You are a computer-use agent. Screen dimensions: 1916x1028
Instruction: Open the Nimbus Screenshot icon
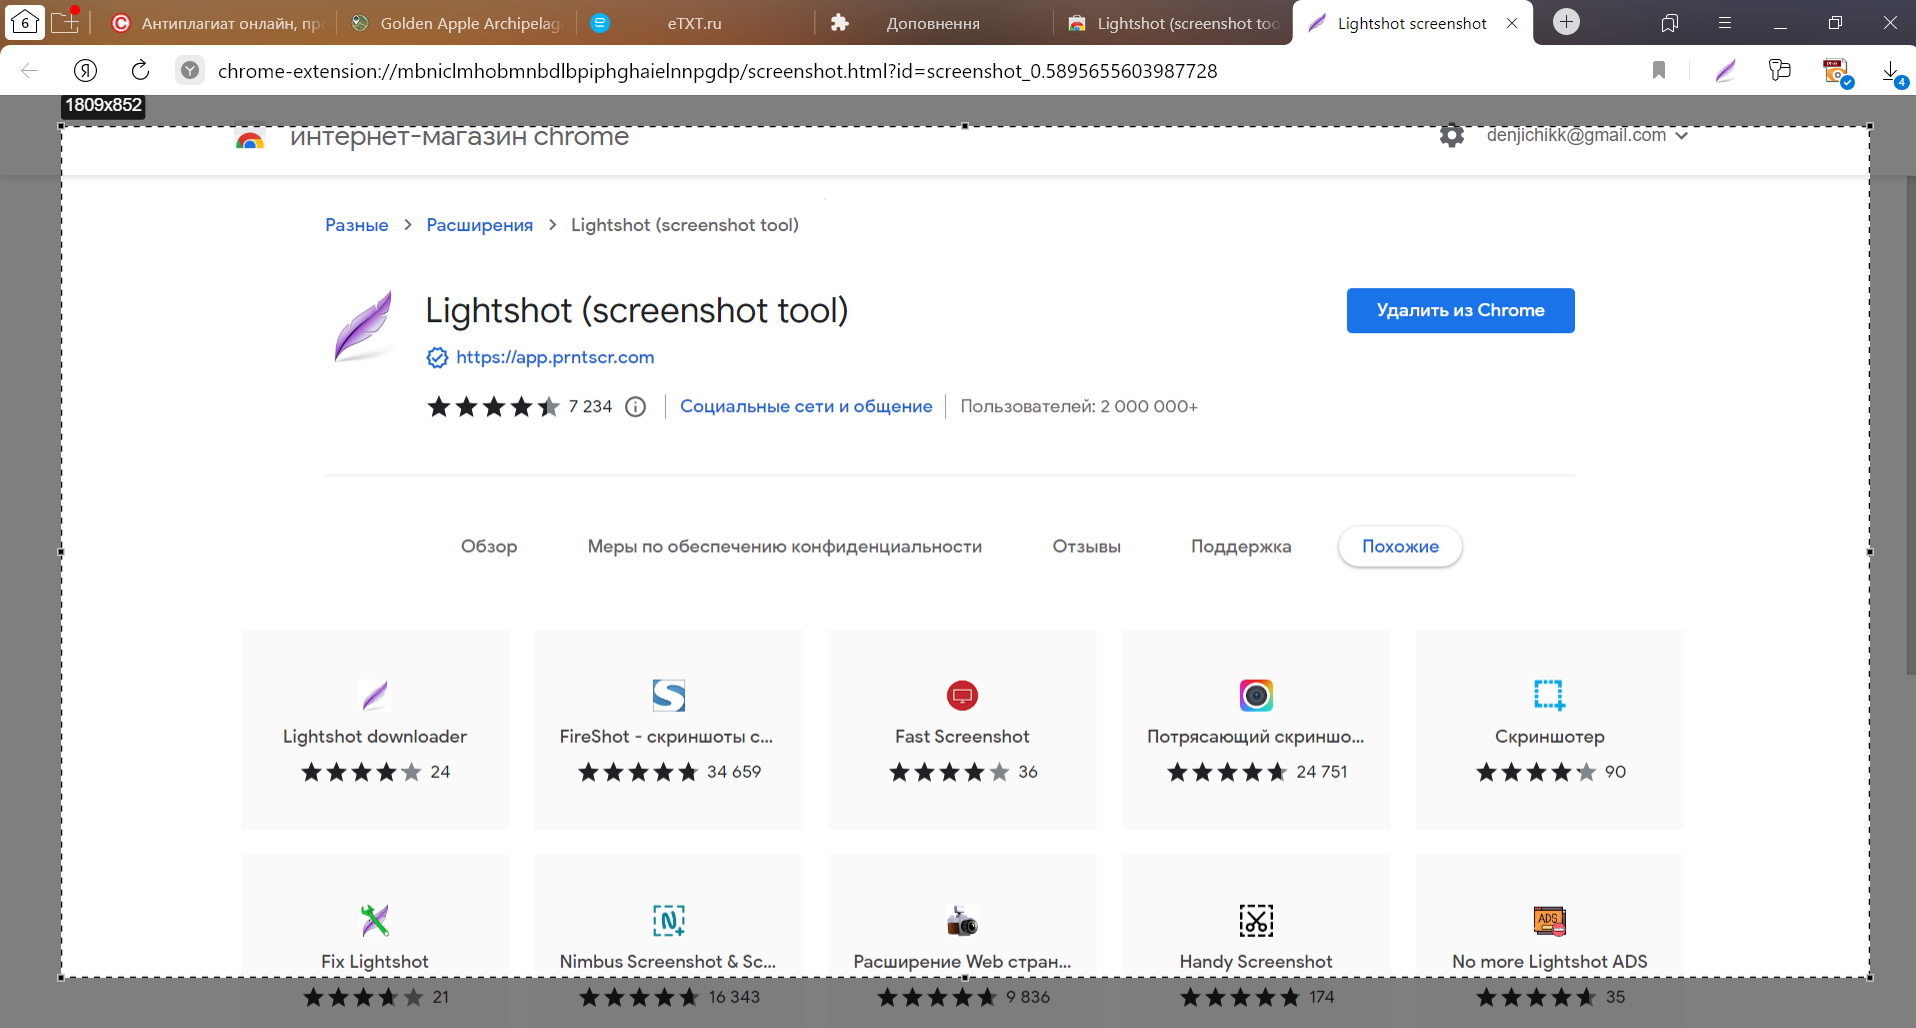(x=669, y=920)
